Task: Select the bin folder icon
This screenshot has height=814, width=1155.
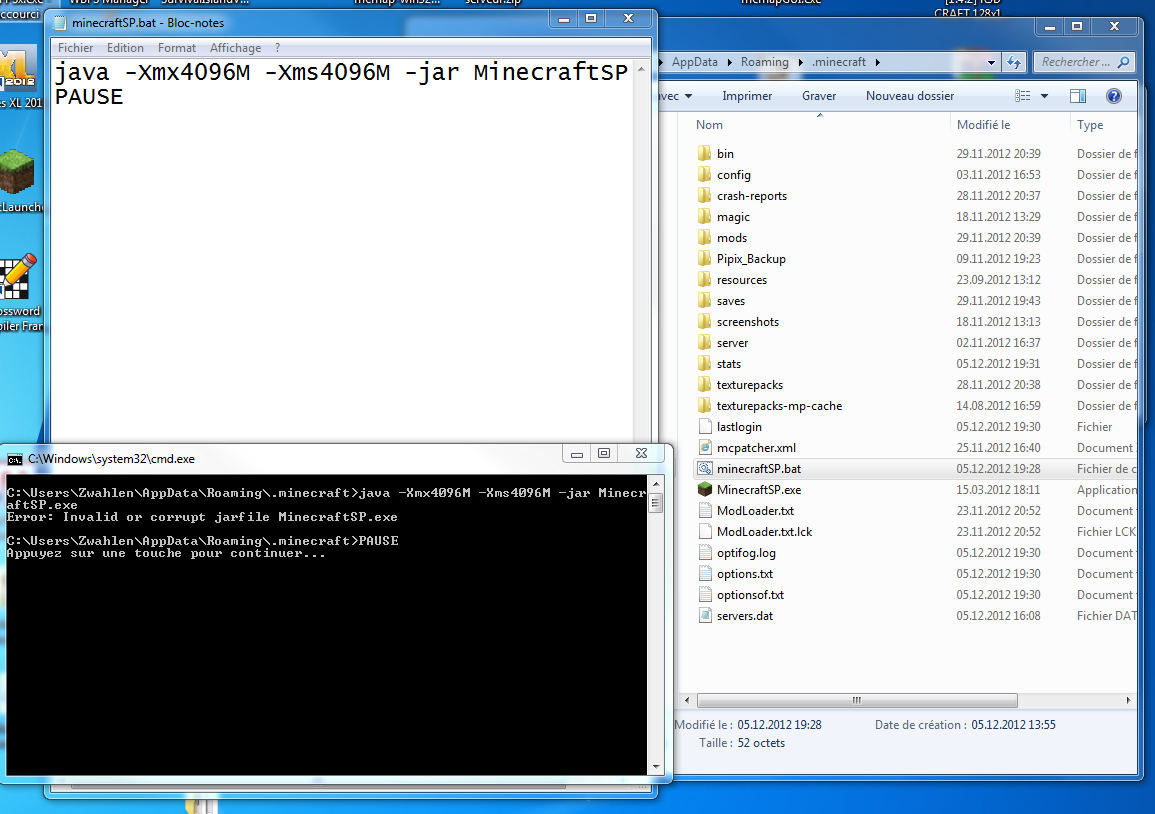Action: click(704, 153)
